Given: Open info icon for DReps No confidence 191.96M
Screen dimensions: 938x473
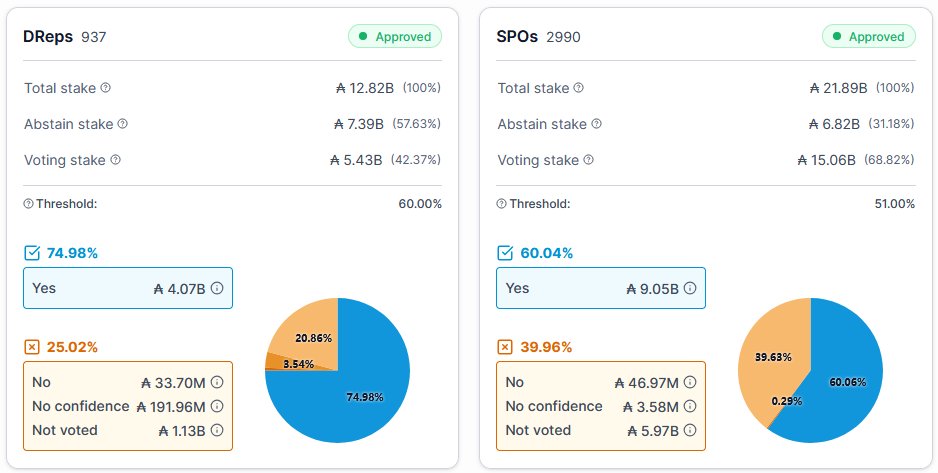Looking at the screenshot, I should coord(217,406).
